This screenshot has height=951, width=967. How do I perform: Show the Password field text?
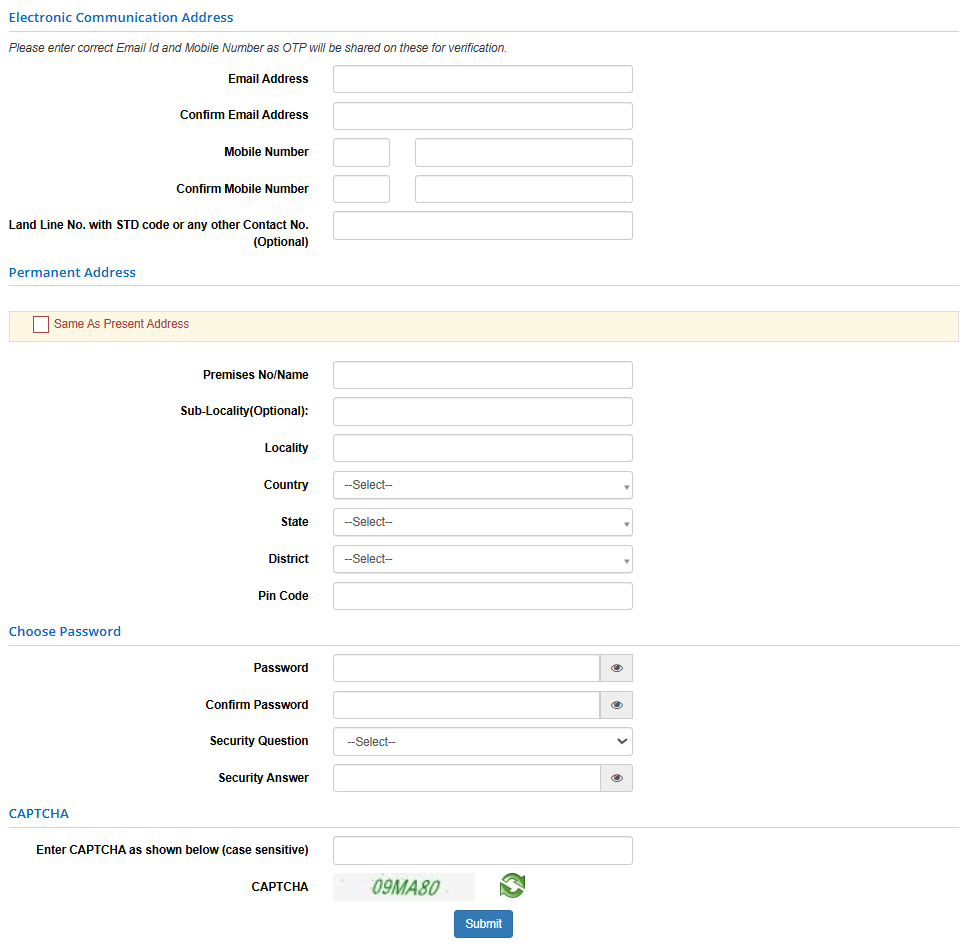click(x=616, y=668)
